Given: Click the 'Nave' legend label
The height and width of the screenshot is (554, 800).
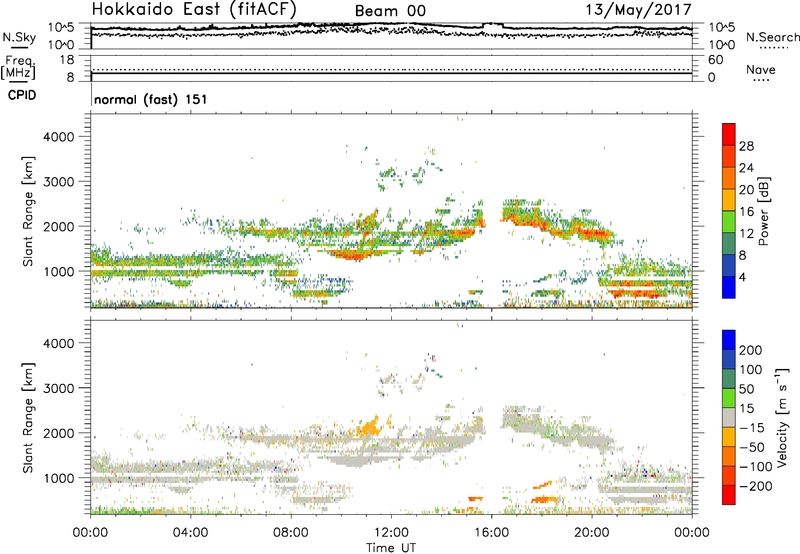Looking at the screenshot, I should coord(761,70).
